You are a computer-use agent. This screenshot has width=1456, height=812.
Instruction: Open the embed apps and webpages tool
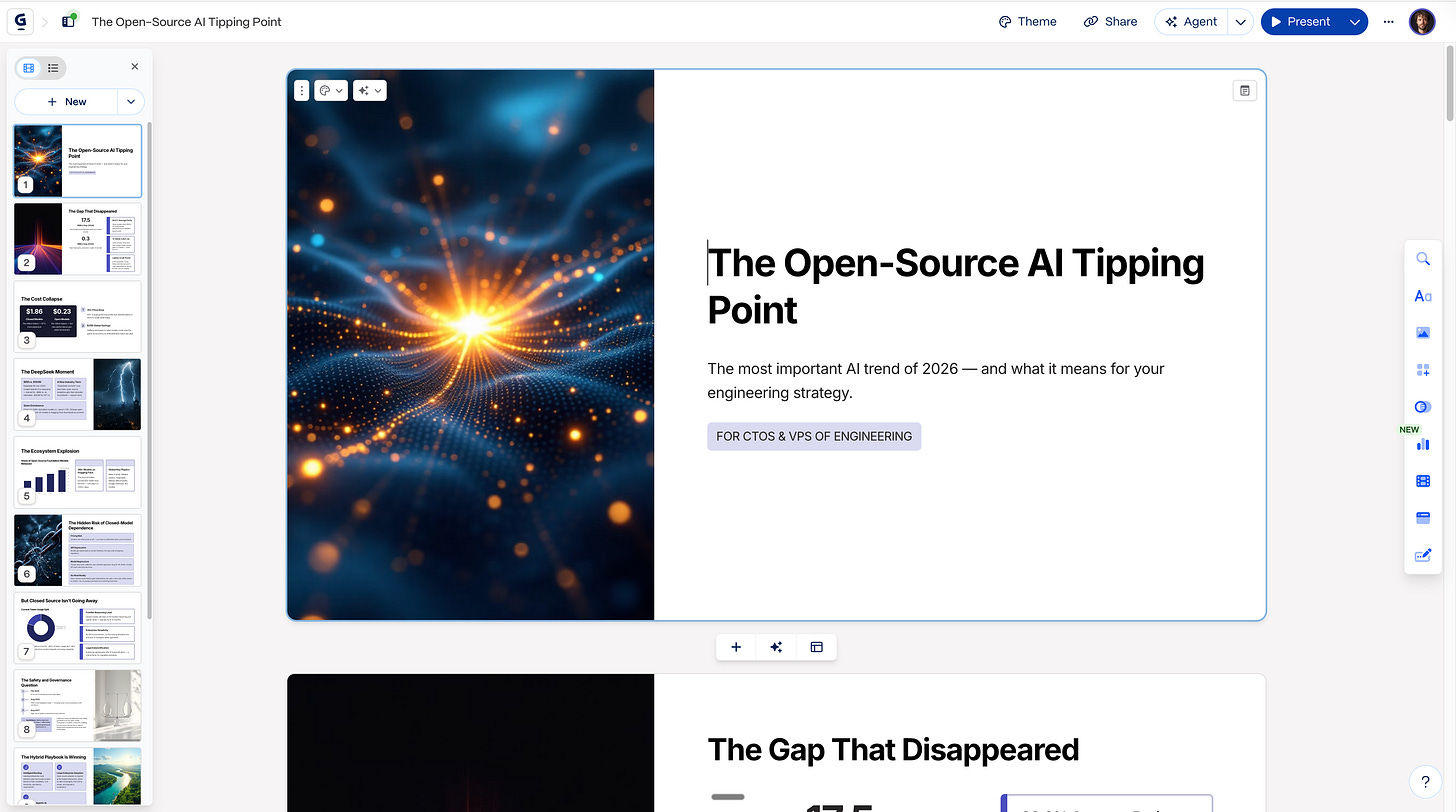click(1422, 518)
